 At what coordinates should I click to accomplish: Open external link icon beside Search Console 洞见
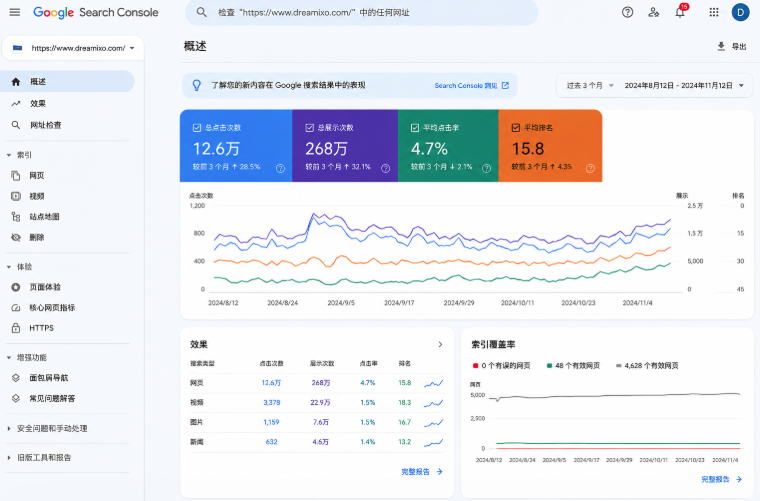(x=505, y=85)
